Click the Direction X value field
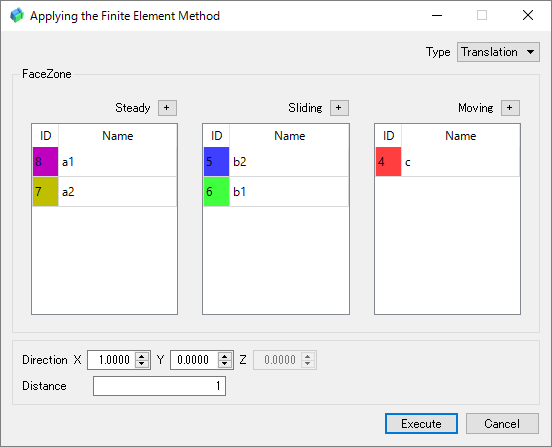Screen dimensions: 552x447 tap(112, 360)
